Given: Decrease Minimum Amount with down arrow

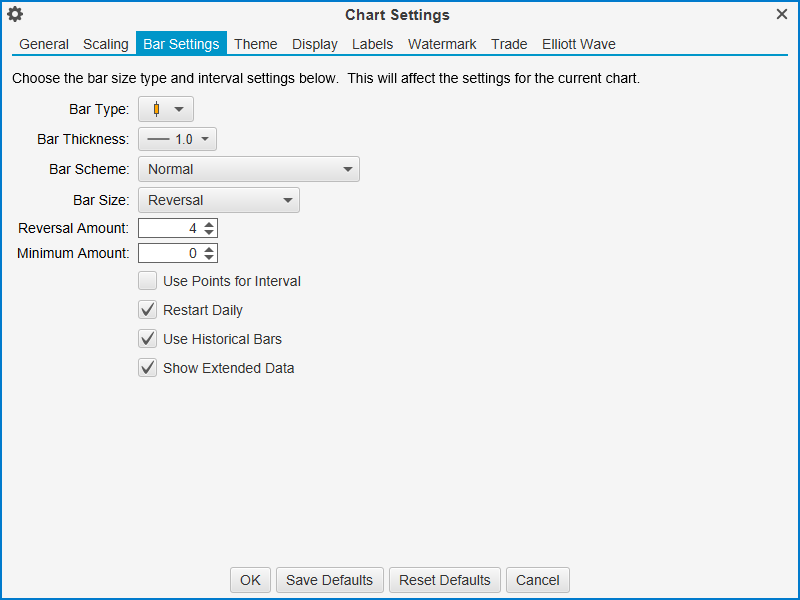Looking at the screenshot, I should (208, 258).
